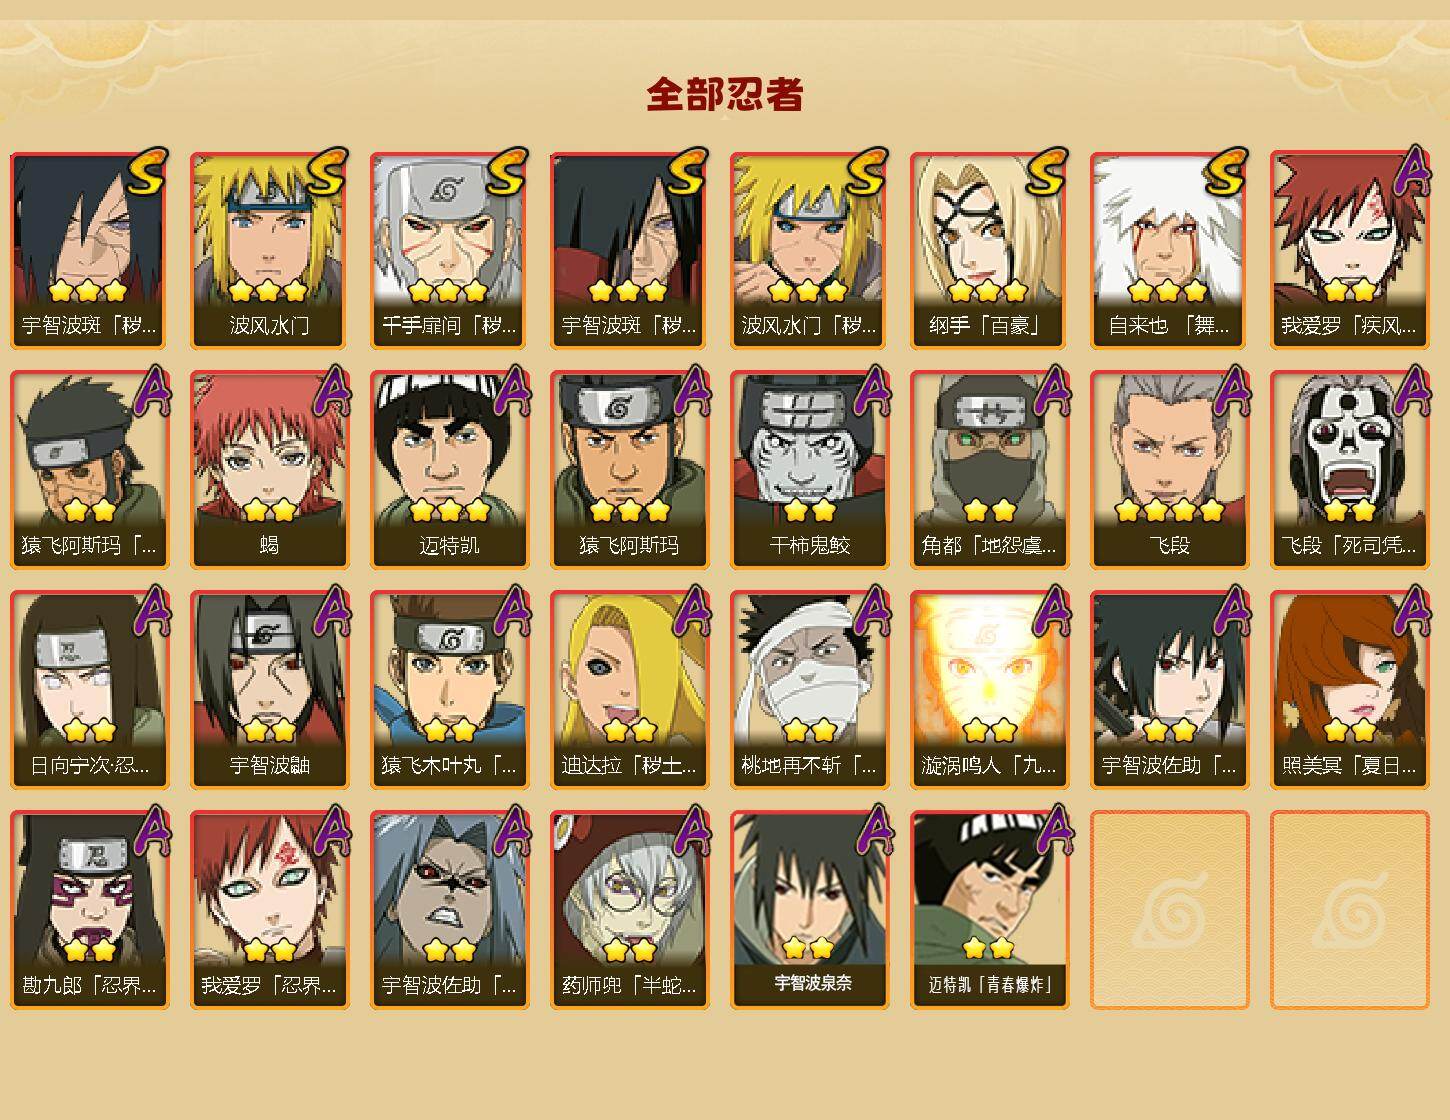Select the 宇智波鼬 ninja card
Screen dimensions: 1450x1120
pos(270,689)
